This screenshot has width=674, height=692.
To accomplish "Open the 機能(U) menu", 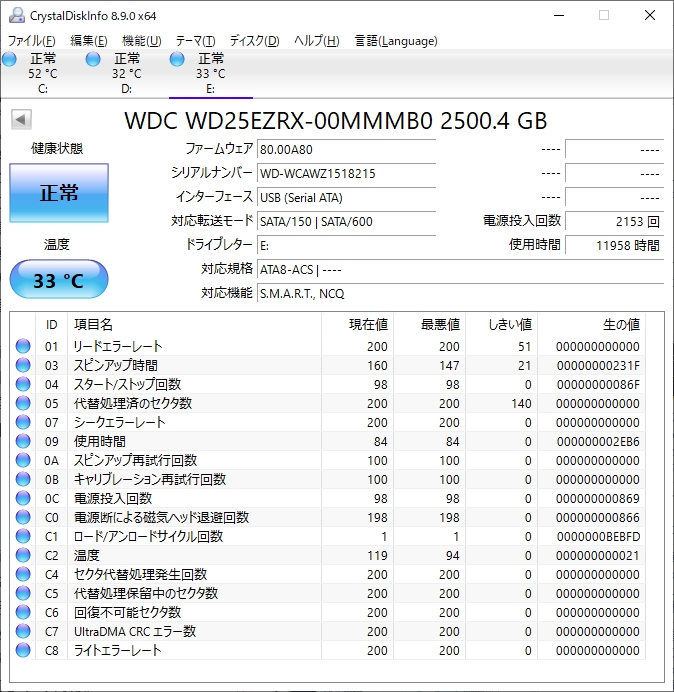I will tap(142, 41).
